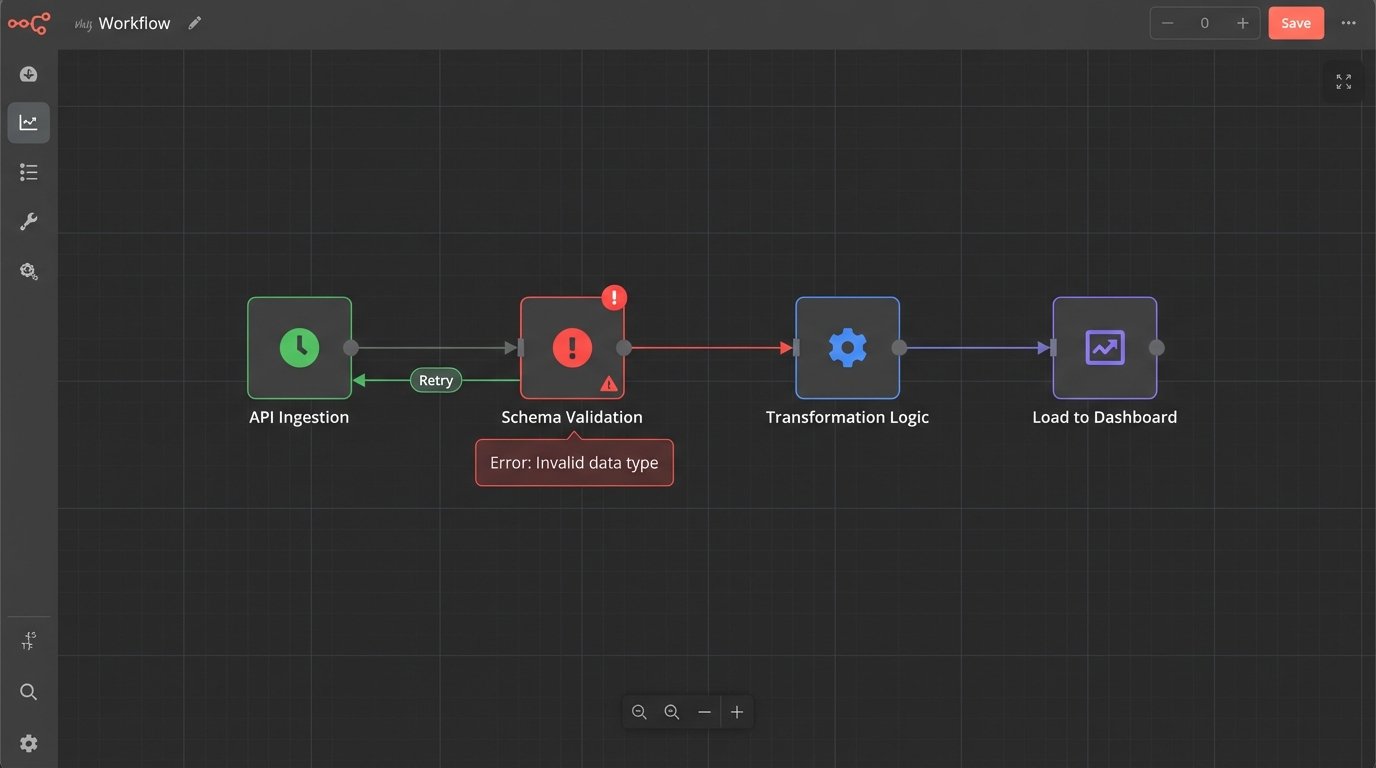Click the Save button
The width and height of the screenshot is (1376, 768).
pyautogui.click(x=1295, y=23)
